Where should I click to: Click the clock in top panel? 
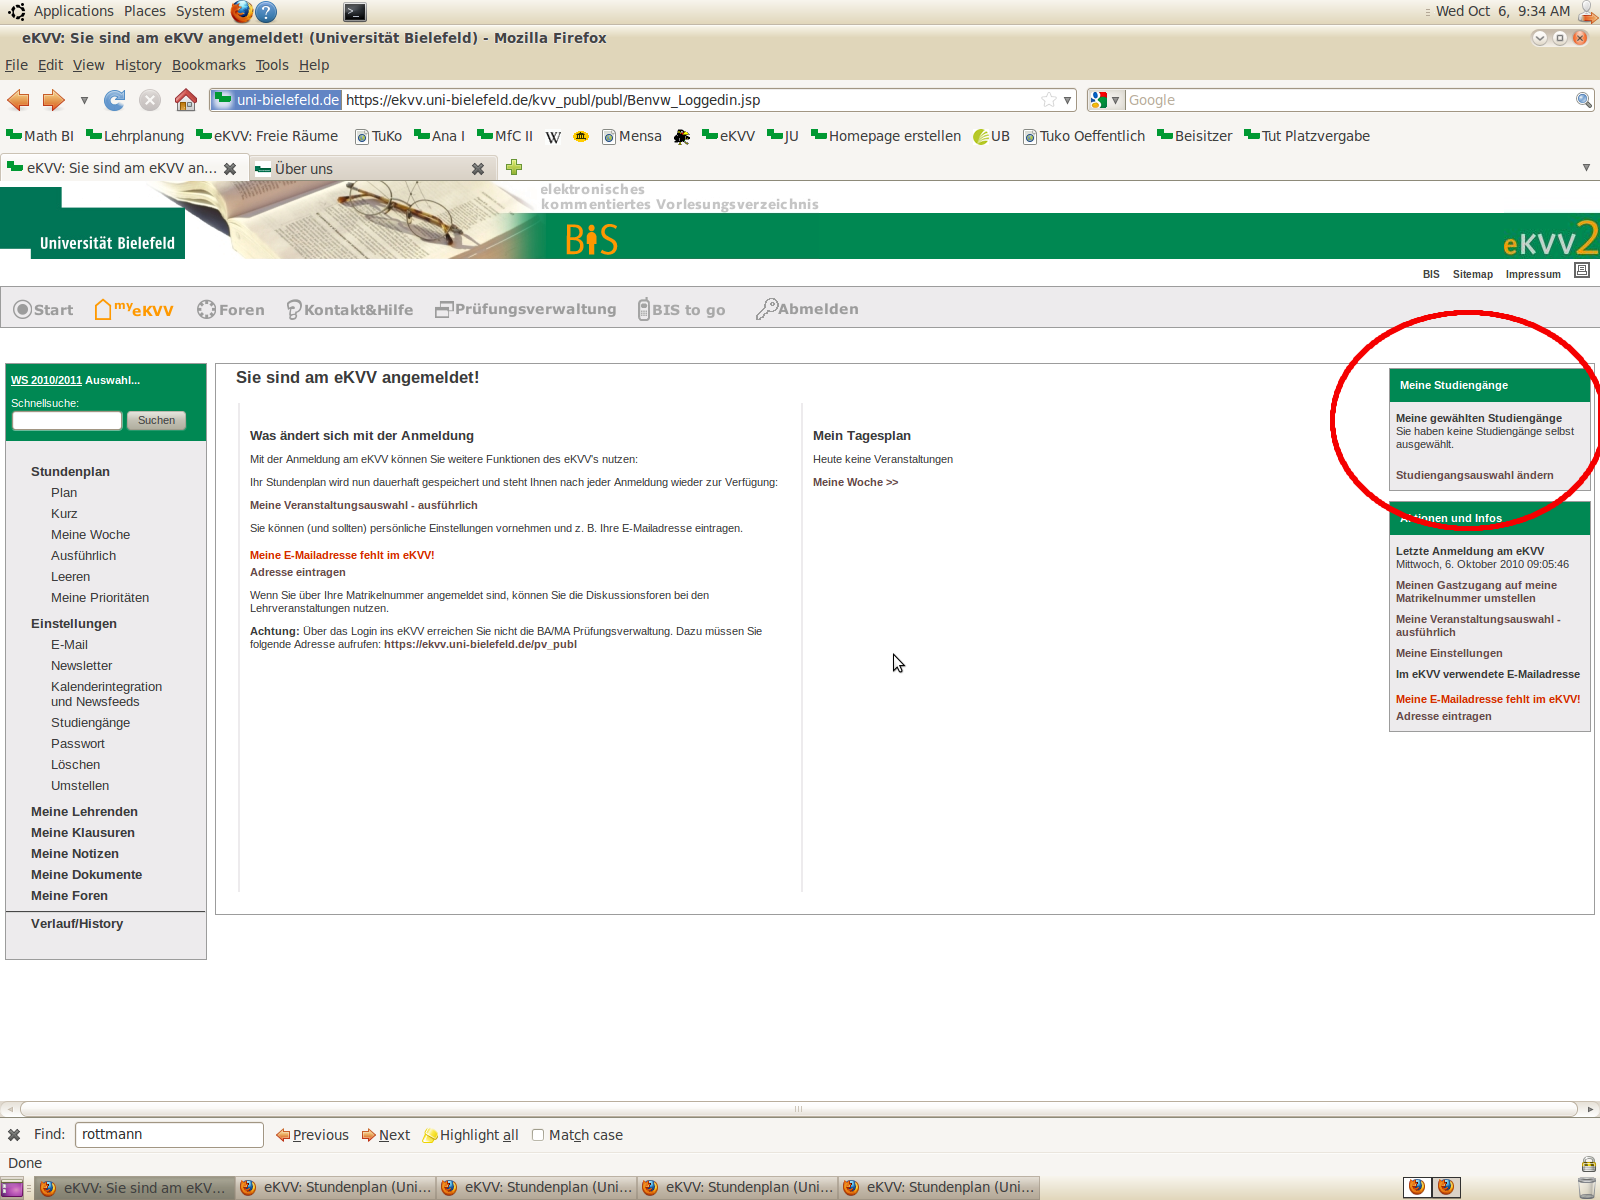(1503, 12)
